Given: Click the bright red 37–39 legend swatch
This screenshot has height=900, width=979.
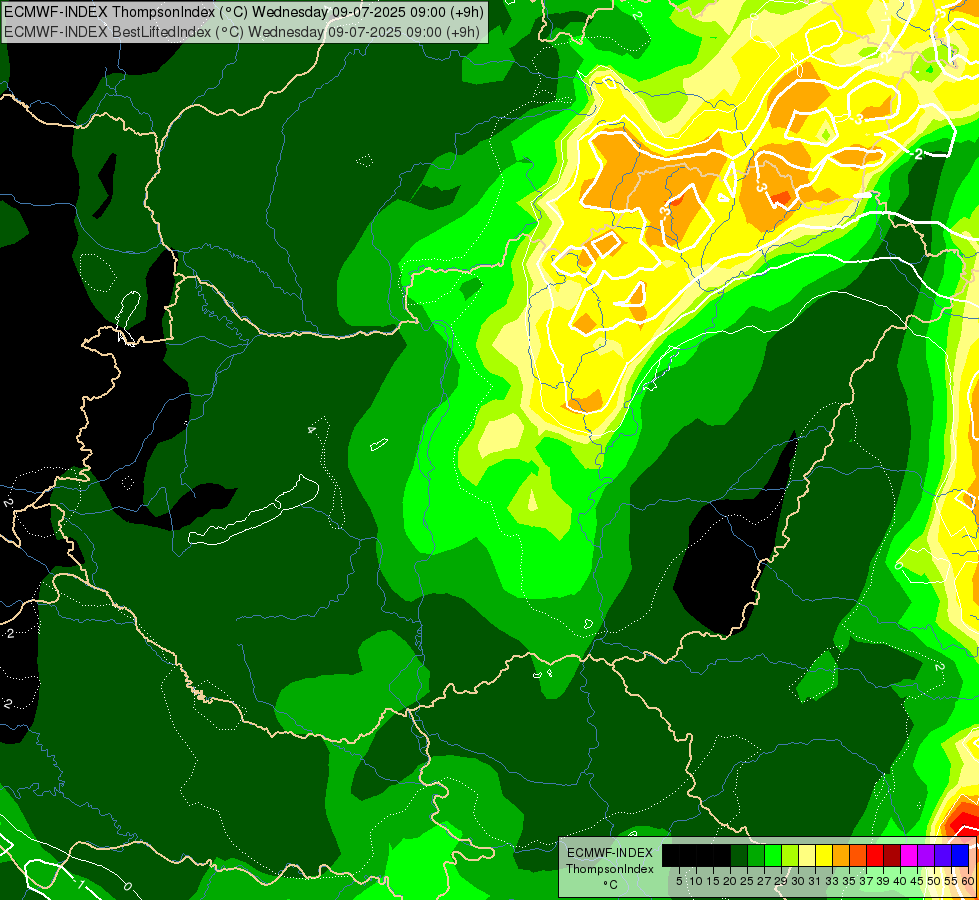Looking at the screenshot, I should (x=875, y=855).
